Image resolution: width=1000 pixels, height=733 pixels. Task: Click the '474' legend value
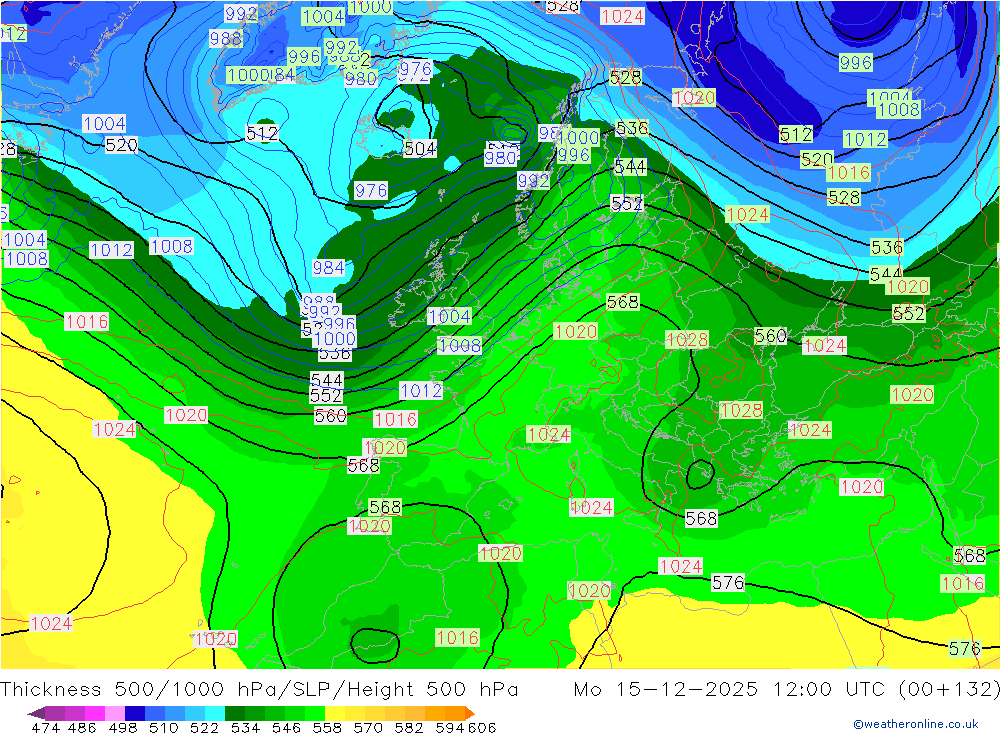45,727
